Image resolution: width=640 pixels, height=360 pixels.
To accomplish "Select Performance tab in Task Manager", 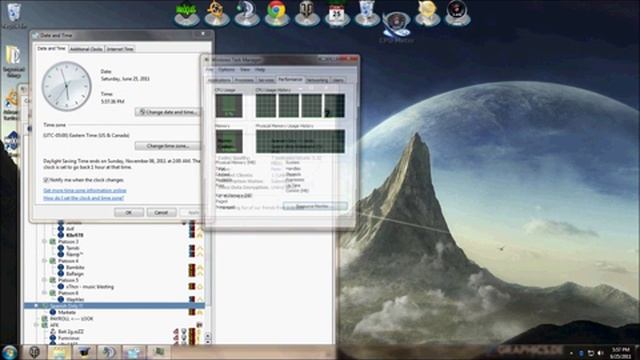I will (290, 79).
